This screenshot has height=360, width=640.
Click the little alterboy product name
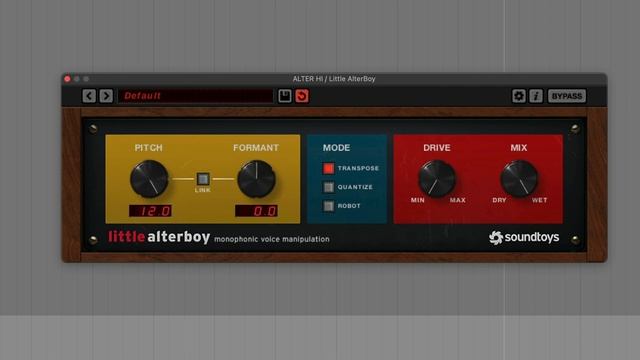tap(159, 237)
